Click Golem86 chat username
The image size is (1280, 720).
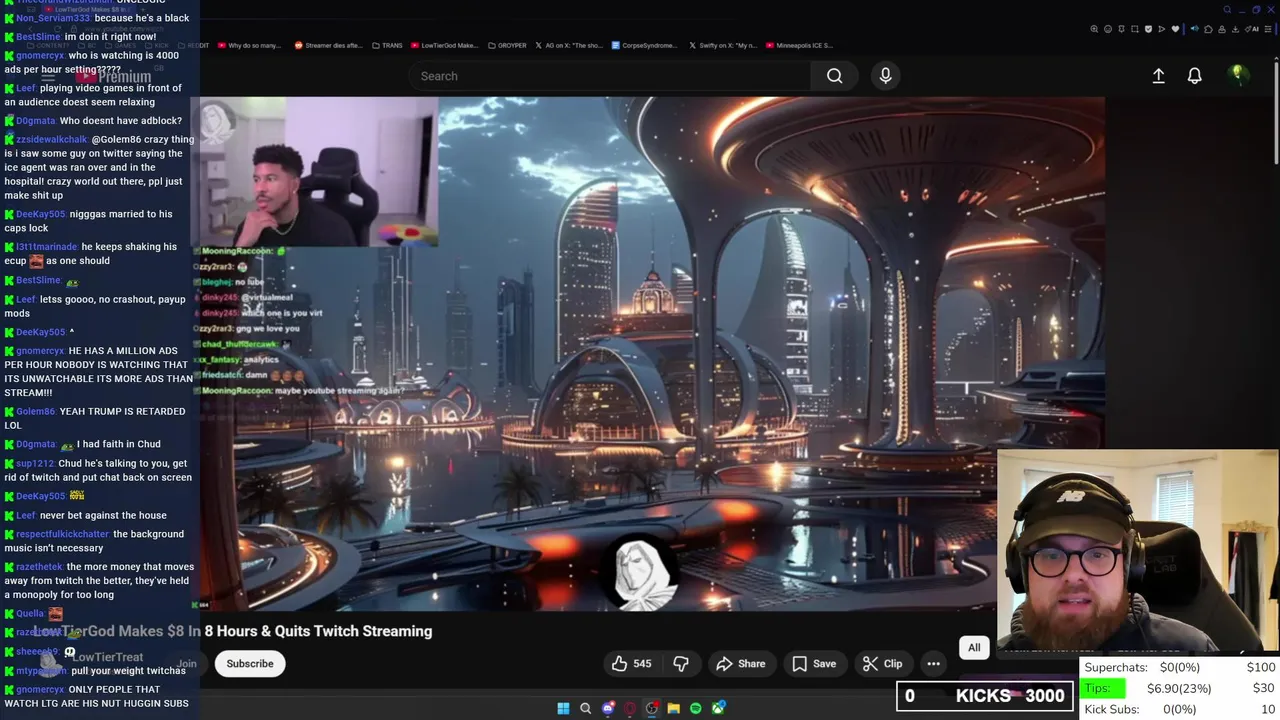pos(35,411)
